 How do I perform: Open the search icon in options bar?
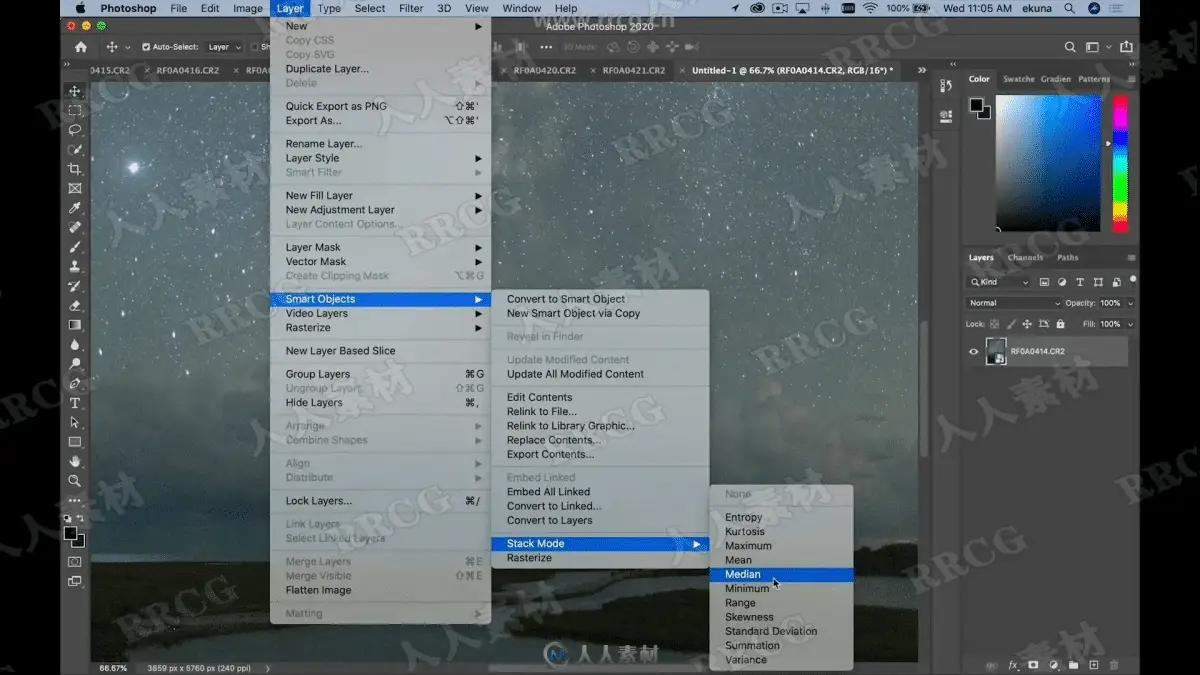pos(1070,47)
